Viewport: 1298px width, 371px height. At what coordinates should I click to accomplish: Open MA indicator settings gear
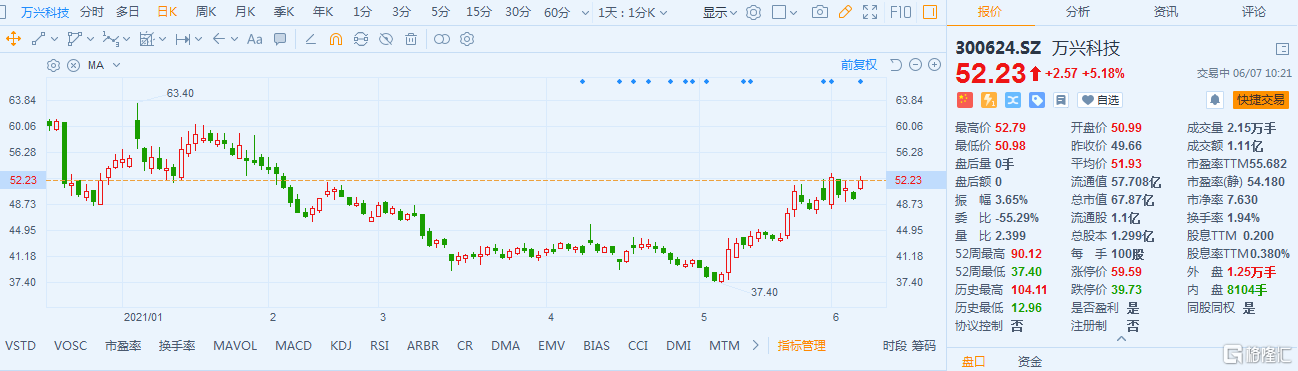pos(54,64)
